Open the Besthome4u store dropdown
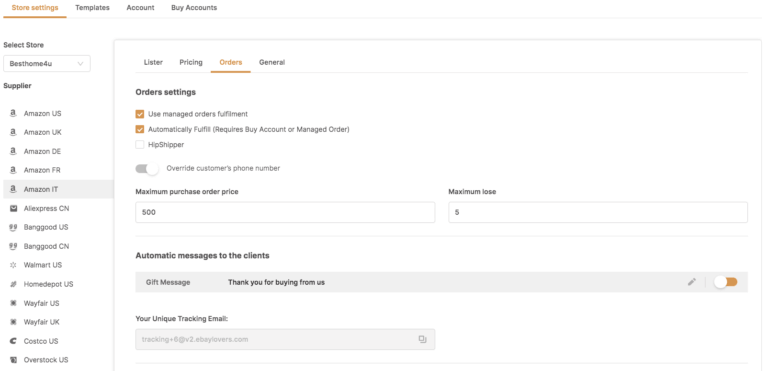 pyautogui.click(x=47, y=63)
